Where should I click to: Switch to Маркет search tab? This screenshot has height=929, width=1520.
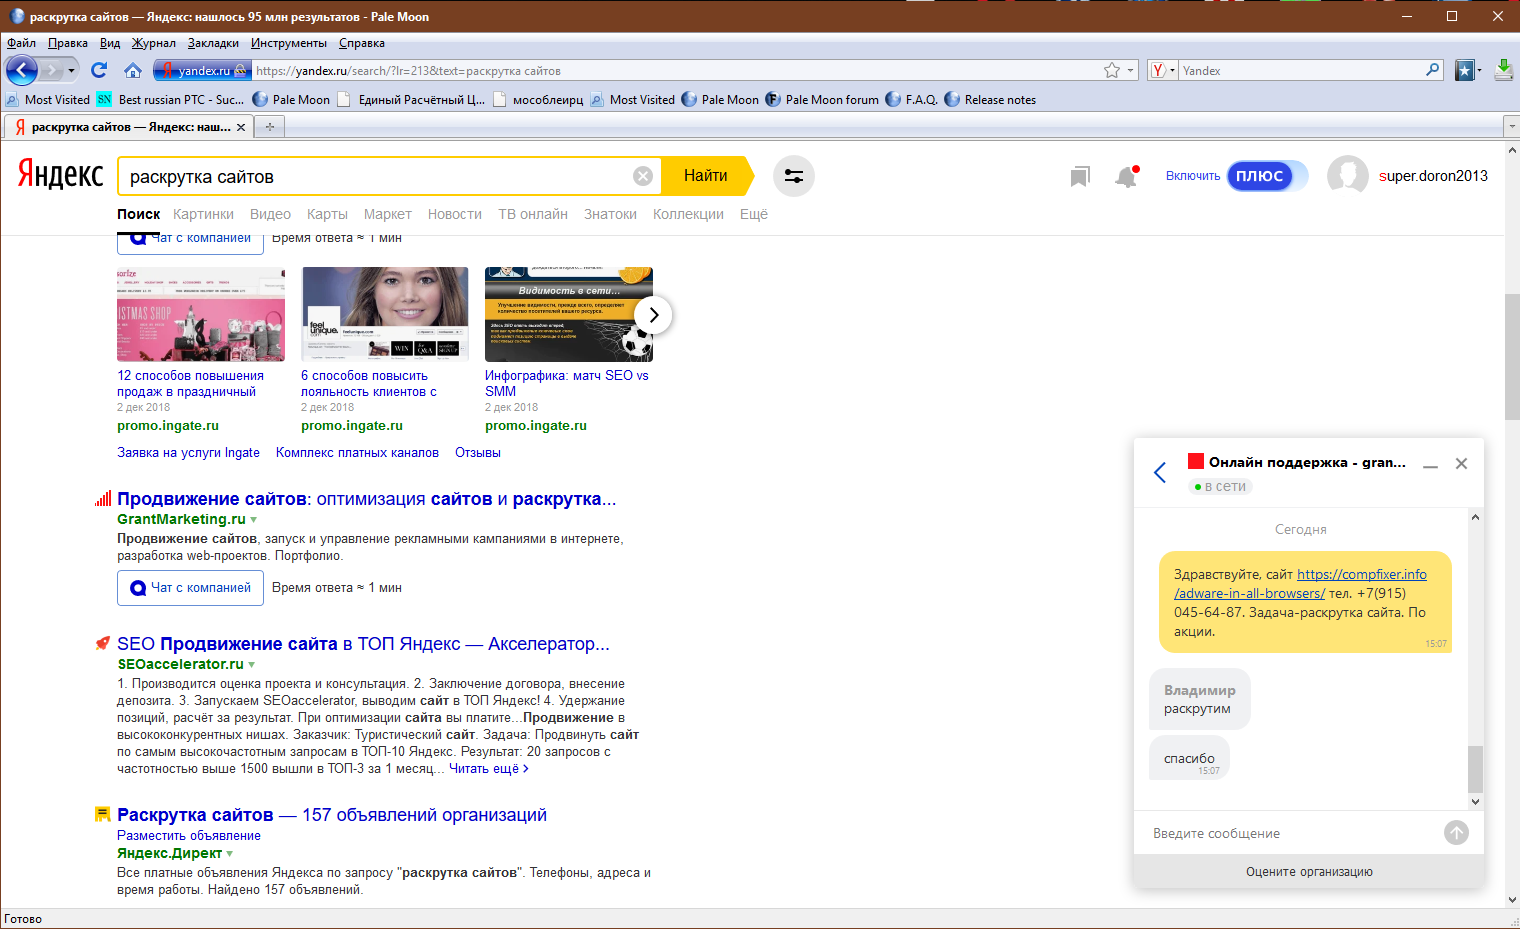pos(387,214)
